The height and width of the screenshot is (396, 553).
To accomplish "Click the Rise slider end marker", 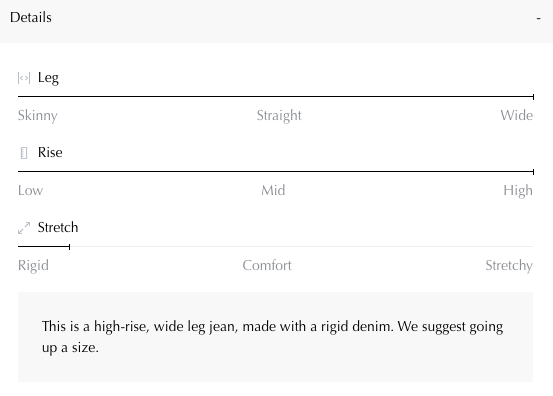I will click(x=533, y=172).
